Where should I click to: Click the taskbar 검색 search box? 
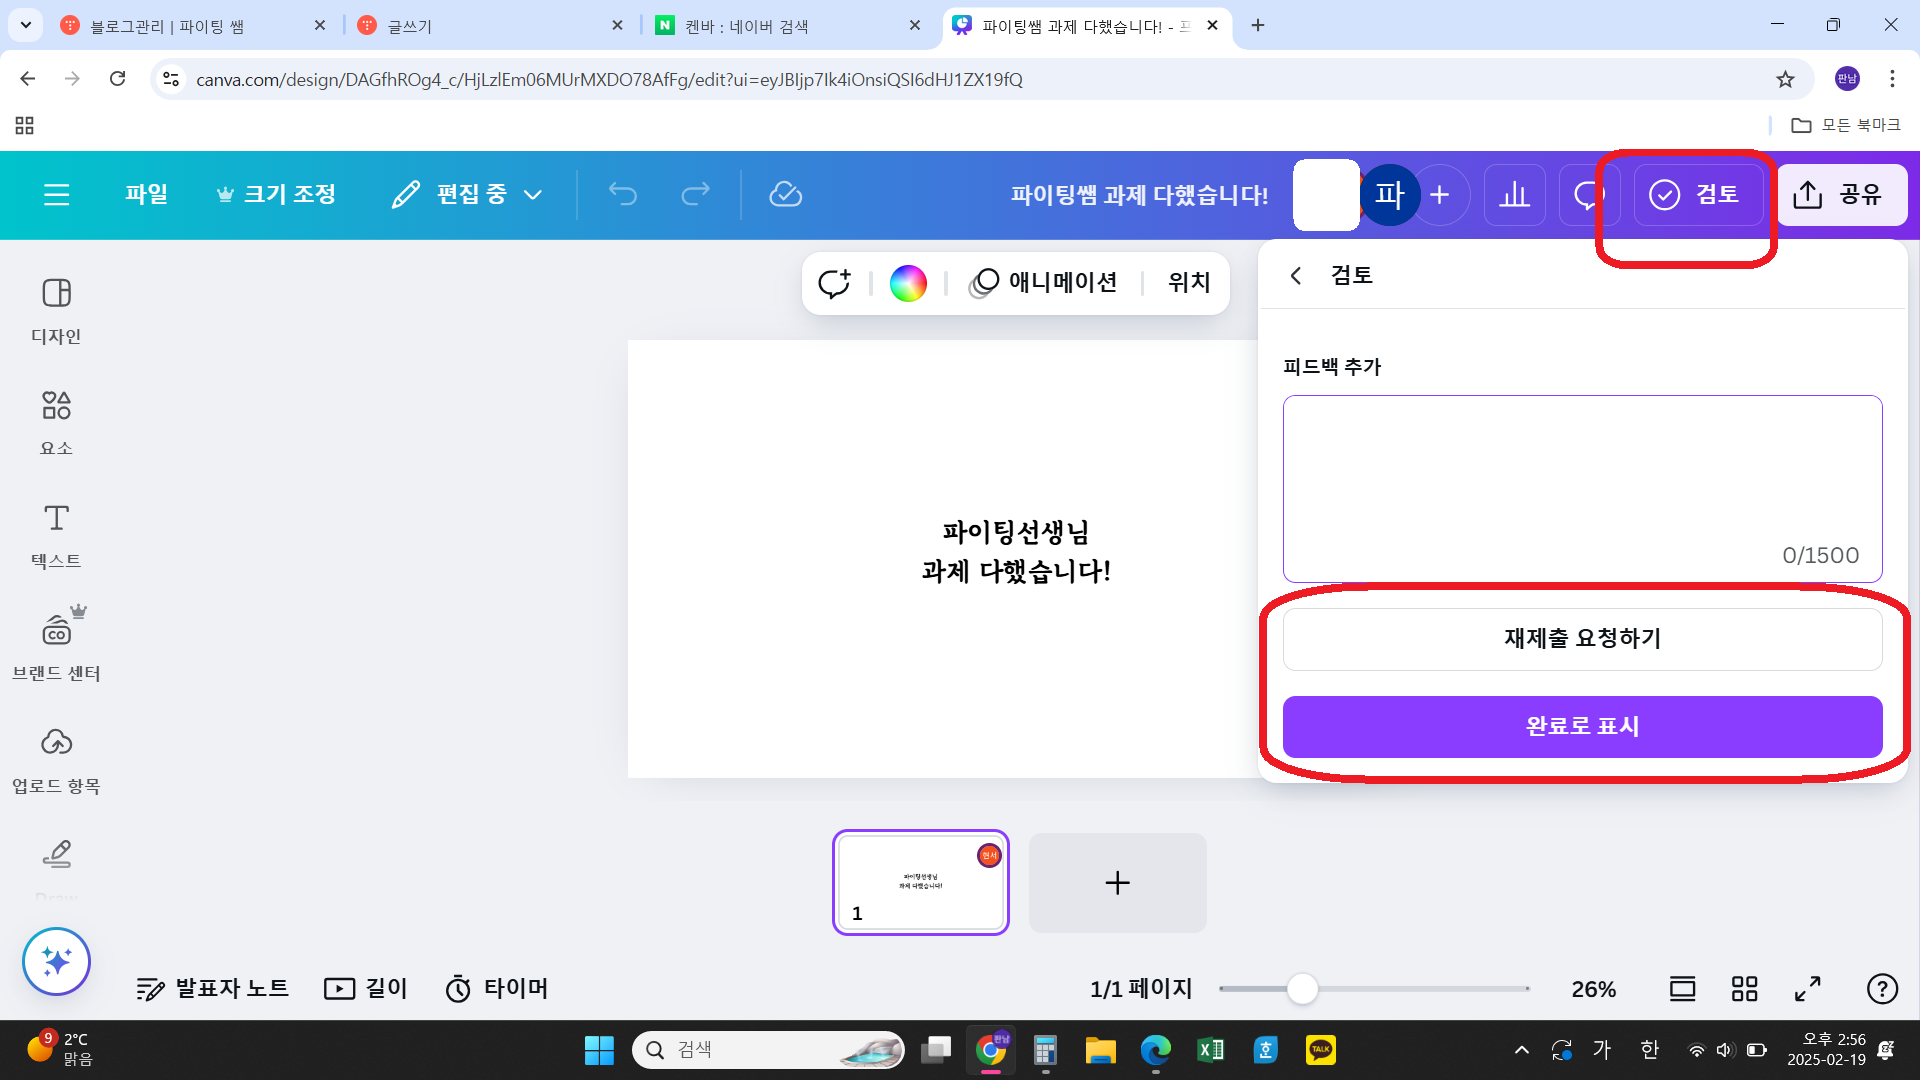768,1050
